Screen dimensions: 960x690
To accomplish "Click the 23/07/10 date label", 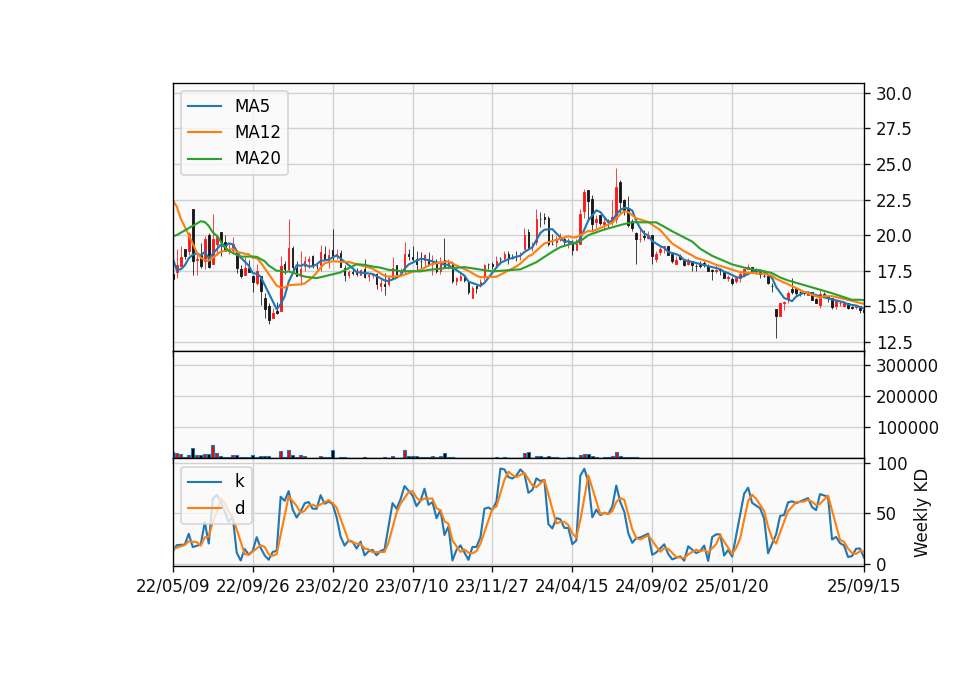I will (x=412, y=586).
